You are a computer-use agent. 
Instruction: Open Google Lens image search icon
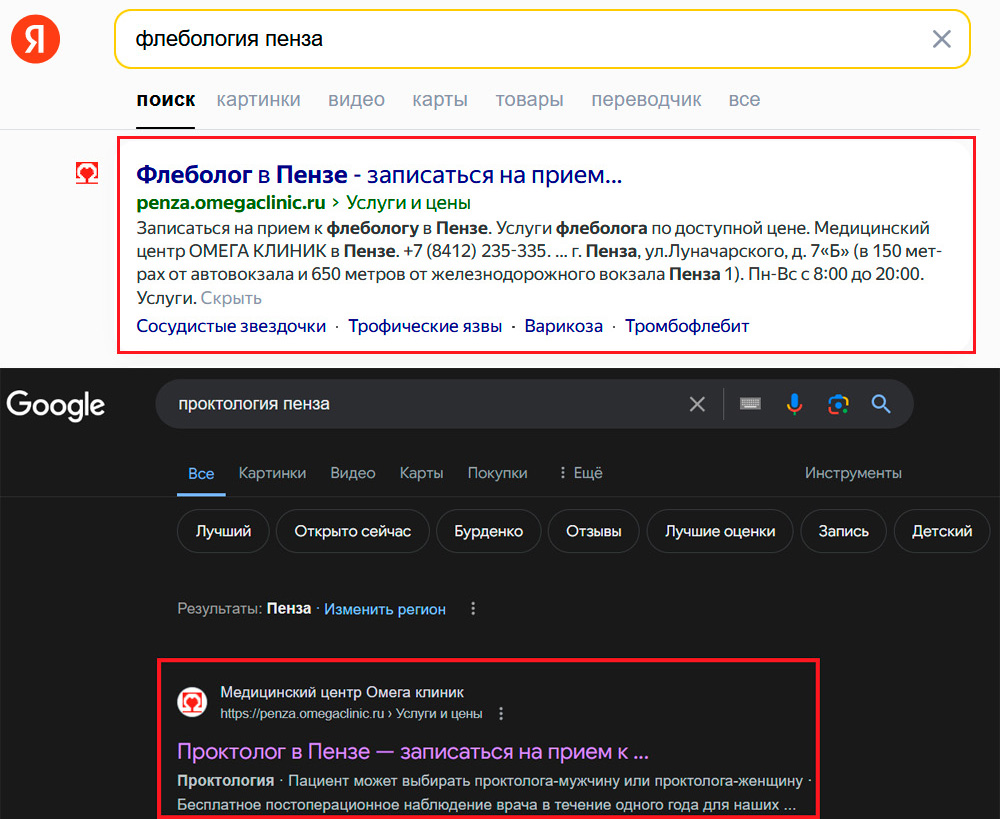[838, 404]
